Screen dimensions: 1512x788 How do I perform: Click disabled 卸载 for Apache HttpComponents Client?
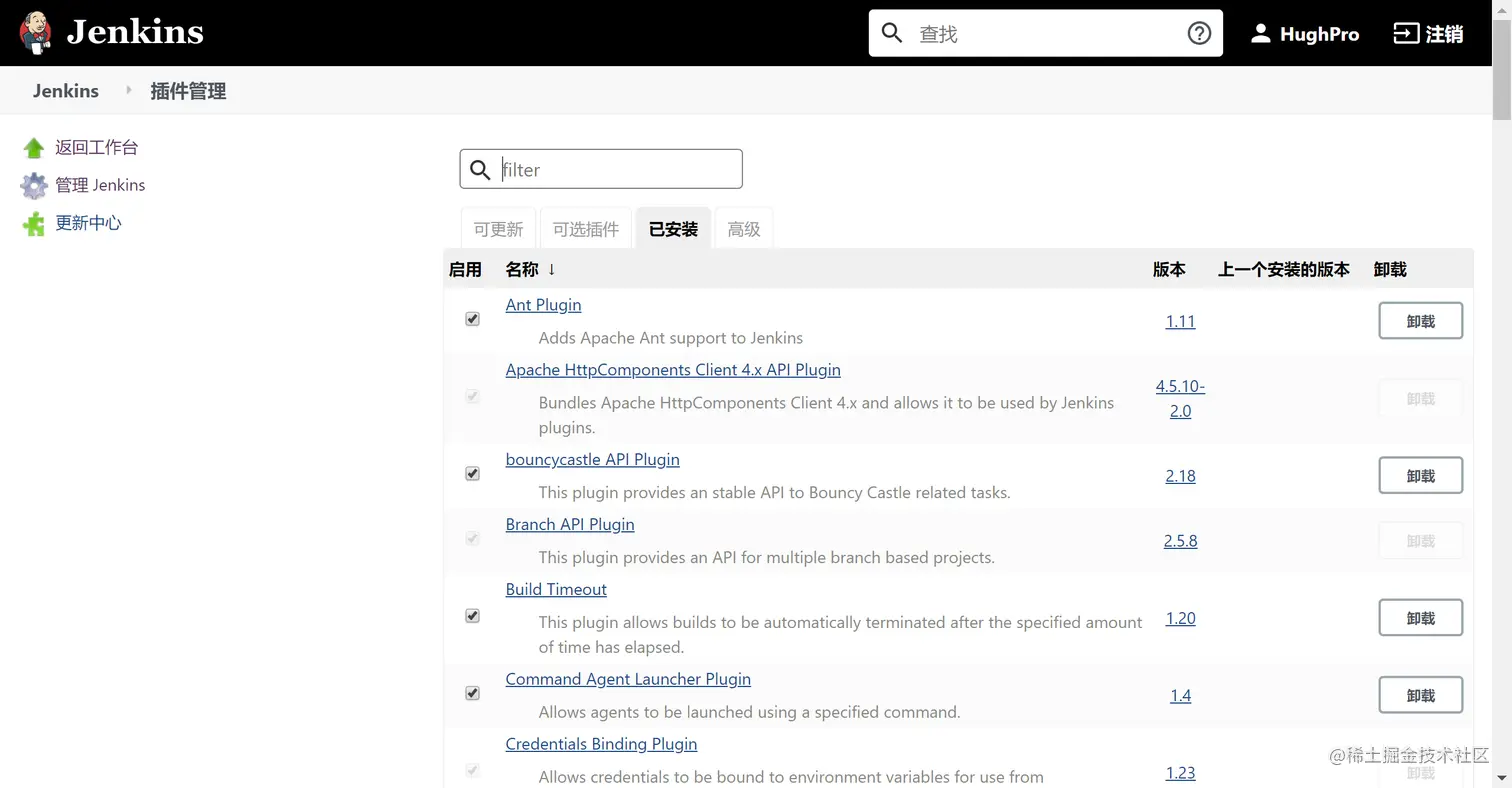[x=1420, y=398]
